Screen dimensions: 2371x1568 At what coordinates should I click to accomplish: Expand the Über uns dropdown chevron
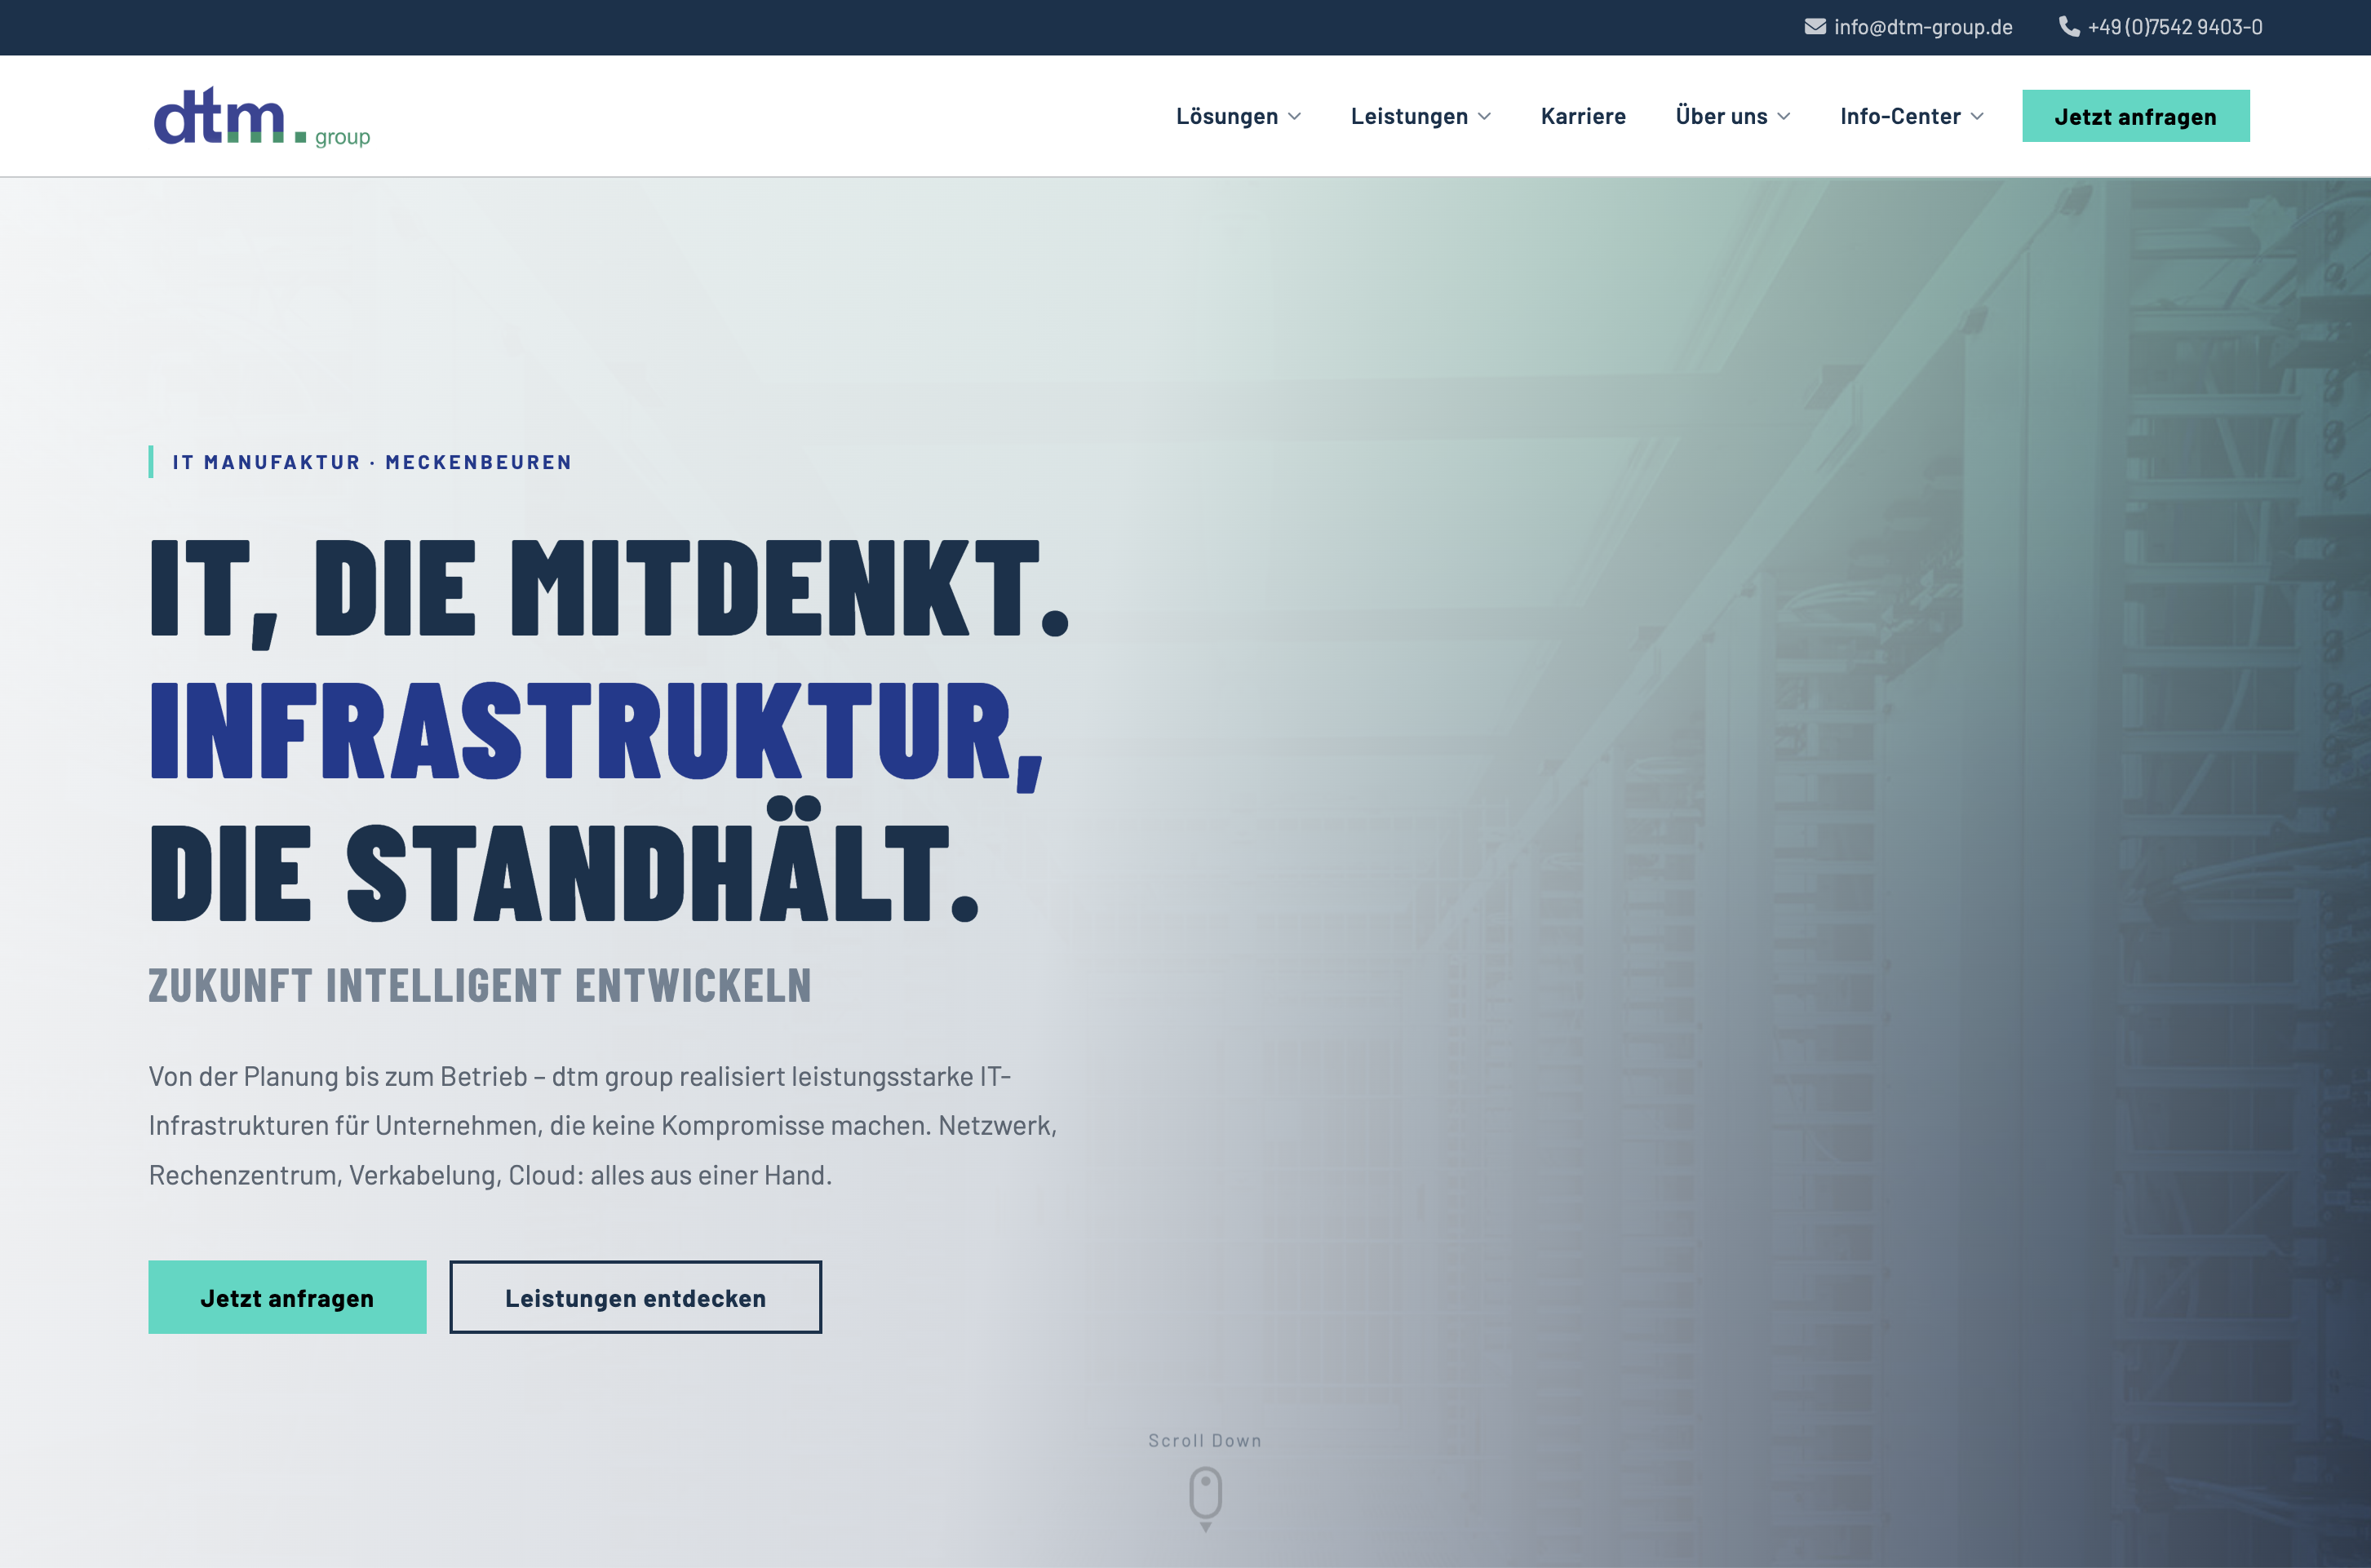coord(1784,117)
